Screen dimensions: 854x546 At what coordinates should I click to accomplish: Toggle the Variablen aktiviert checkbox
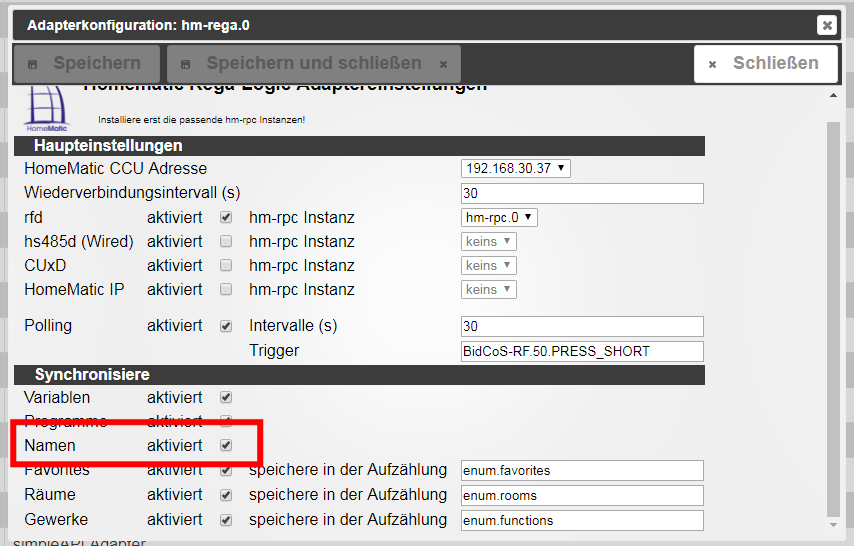pyautogui.click(x=226, y=397)
